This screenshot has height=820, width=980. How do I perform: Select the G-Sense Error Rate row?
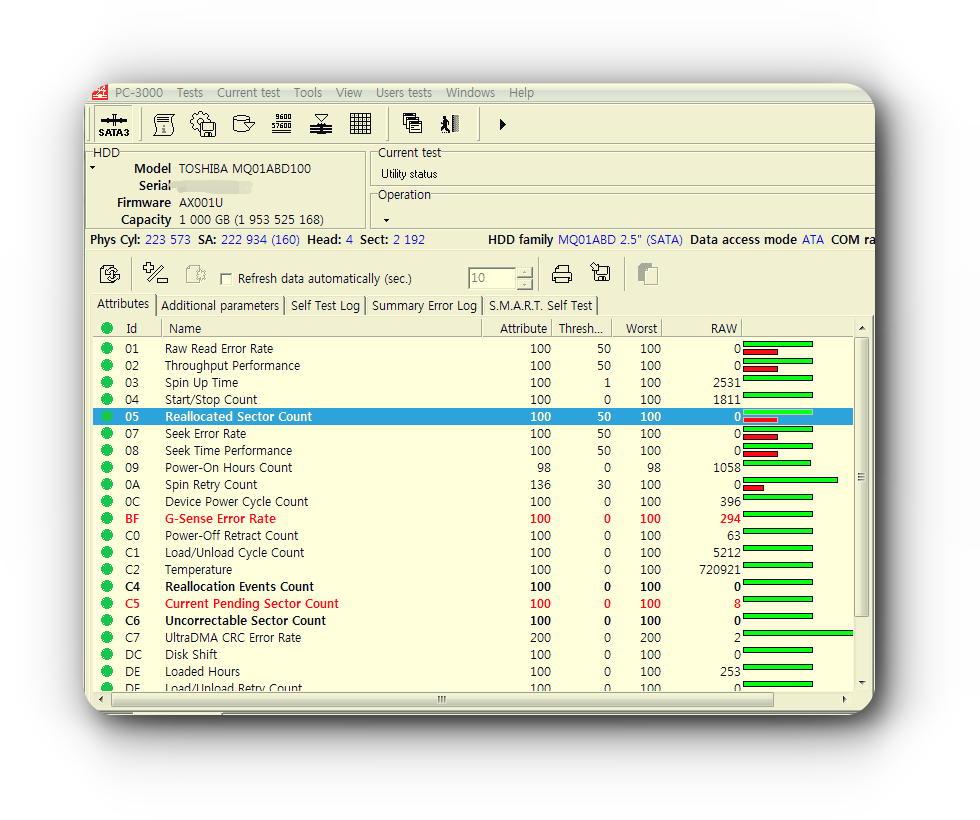point(473,518)
